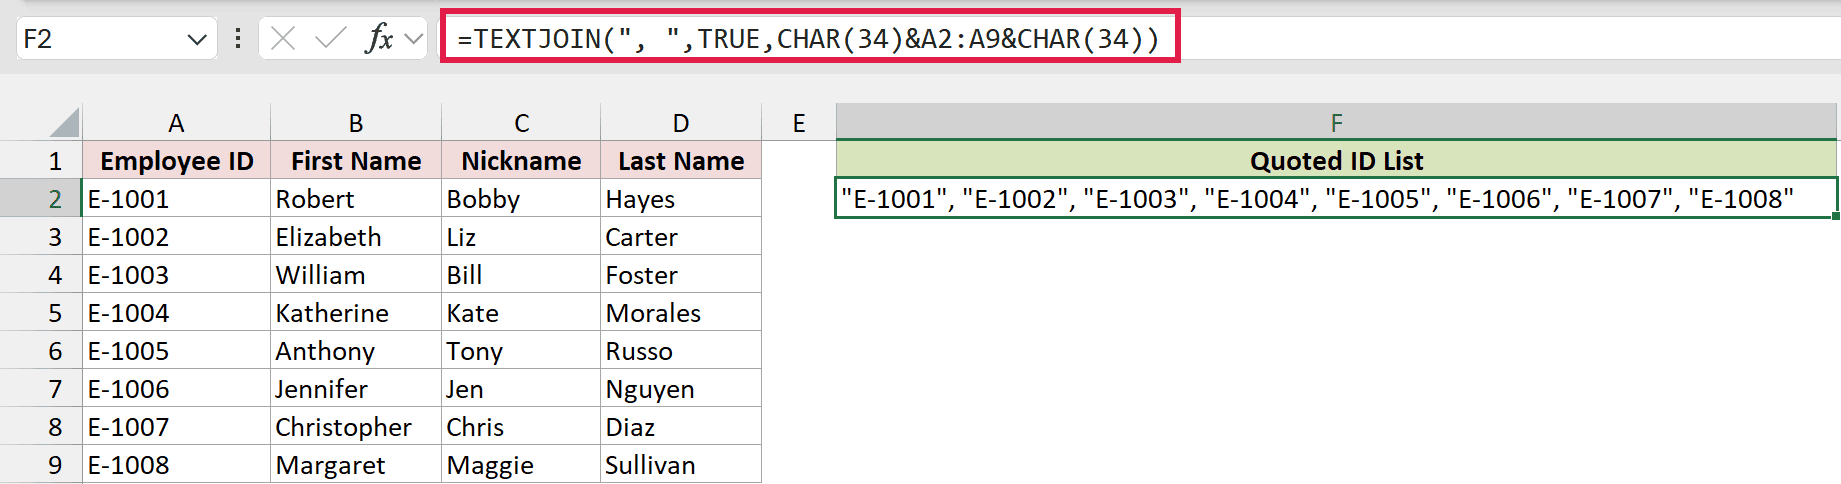Image resolution: width=1841 pixels, height=484 pixels.
Task: Click the cell with Jennifer
Action: tap(356, 389)
